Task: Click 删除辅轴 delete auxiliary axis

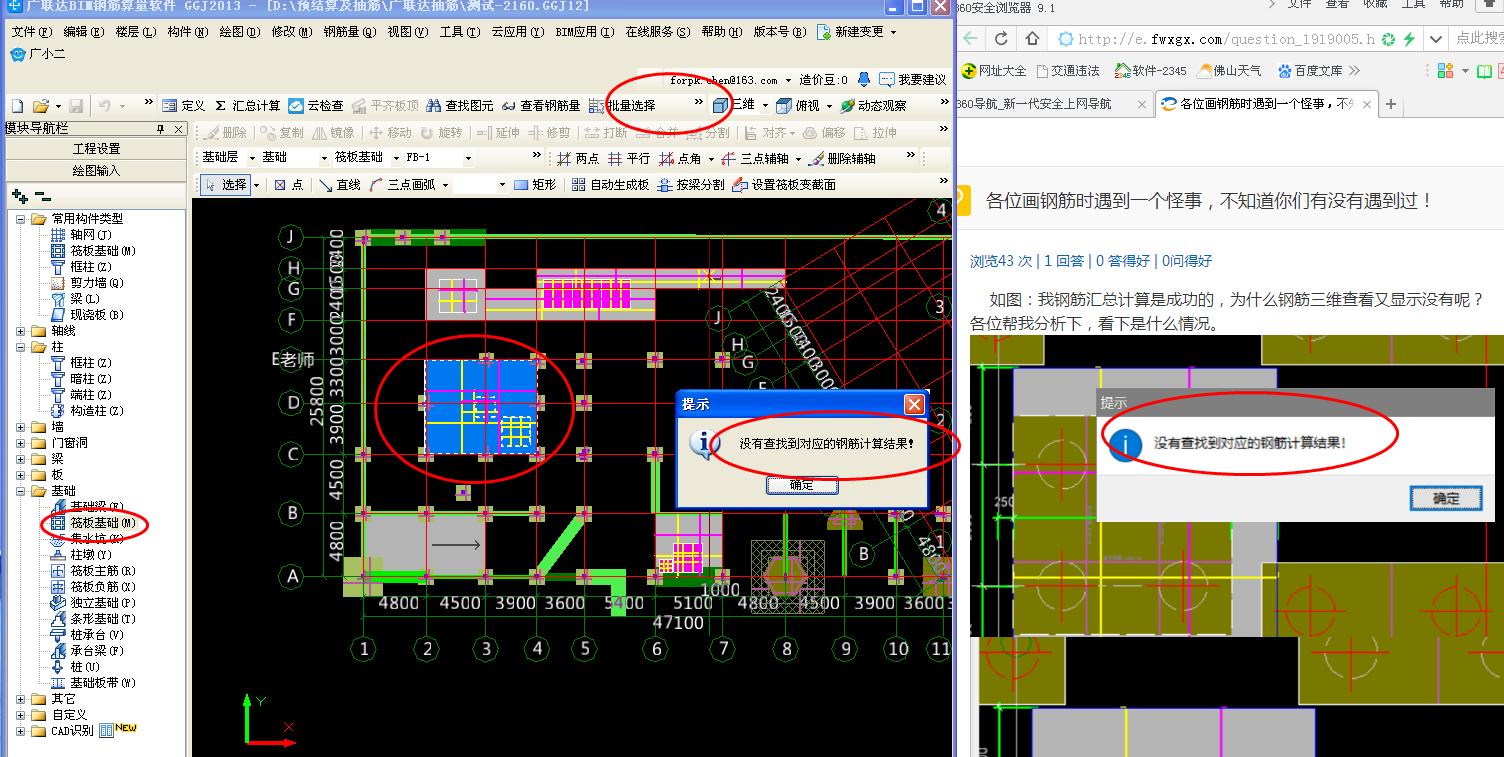Action: pos(842,158)
